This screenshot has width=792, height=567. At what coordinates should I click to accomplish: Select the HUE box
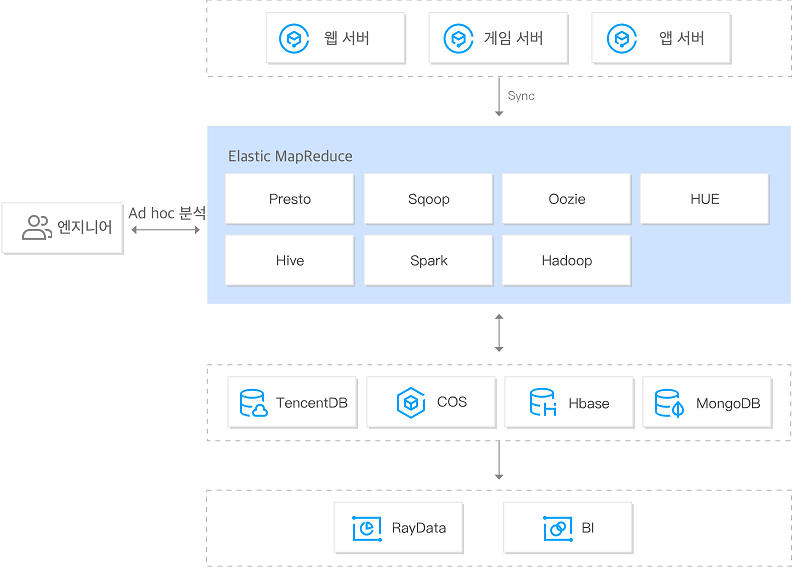(705, 199)
